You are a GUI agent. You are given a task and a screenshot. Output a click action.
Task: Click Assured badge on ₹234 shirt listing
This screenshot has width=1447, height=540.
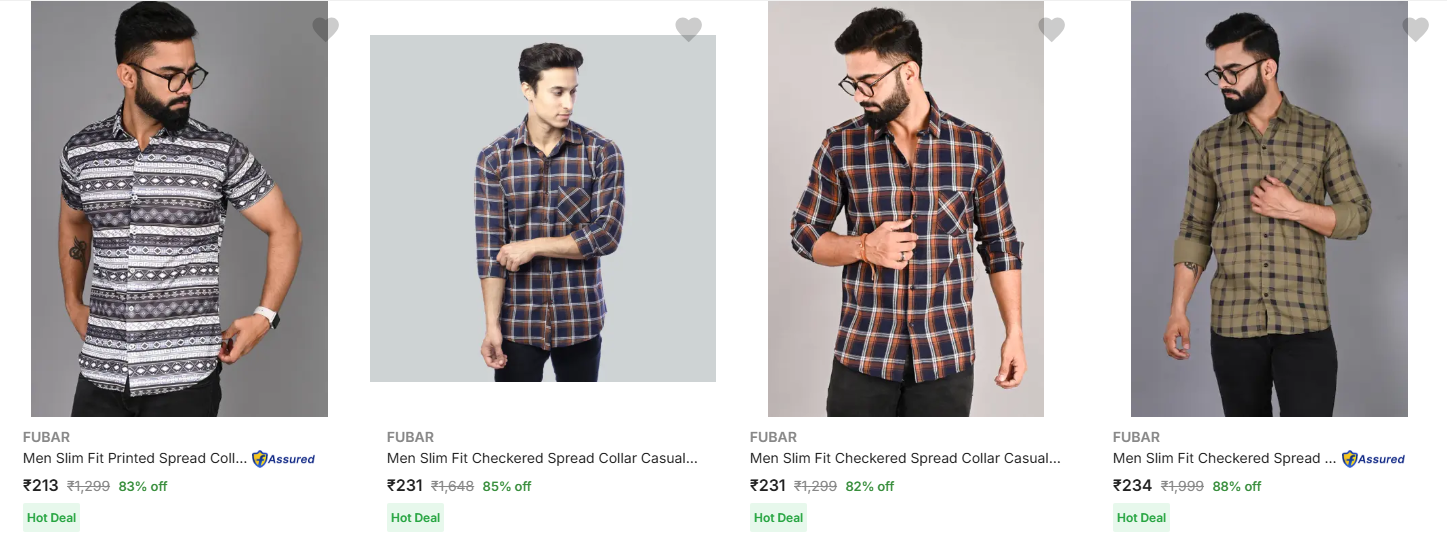(1373, 459)
